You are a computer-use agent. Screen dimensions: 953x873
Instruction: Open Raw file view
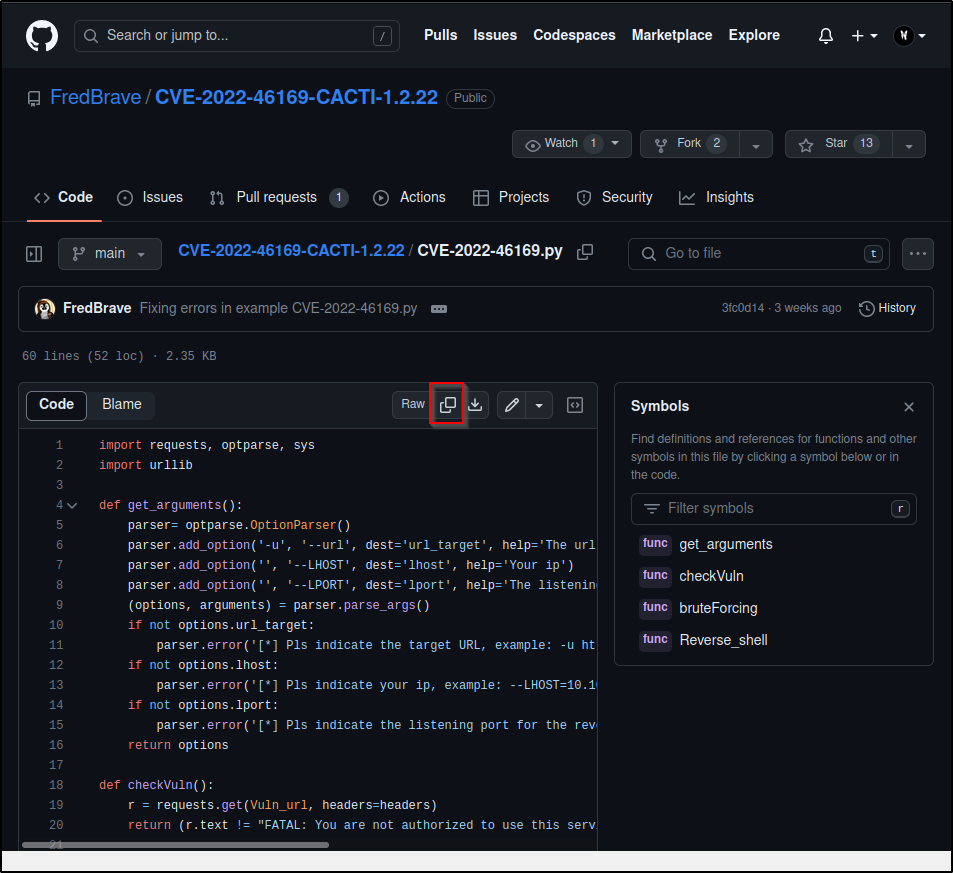point(413,405)
